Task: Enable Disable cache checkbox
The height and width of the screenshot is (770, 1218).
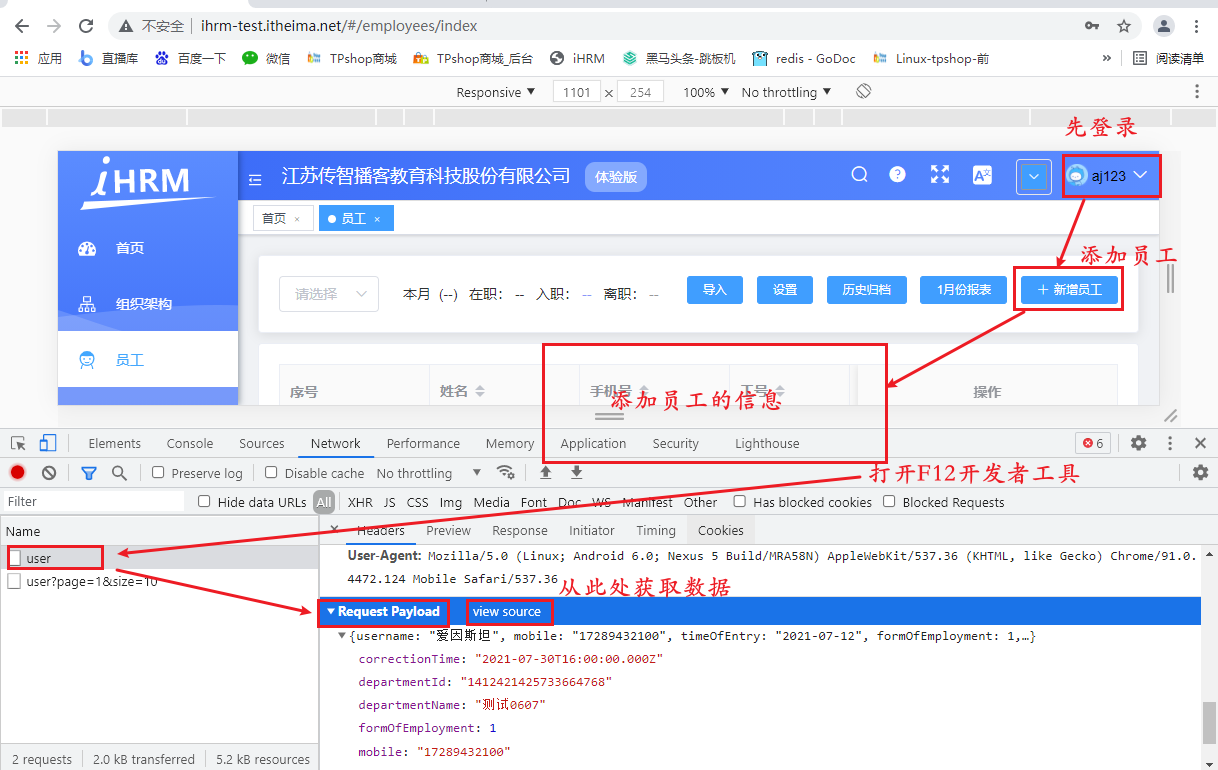Action: (x=271, y=473)
